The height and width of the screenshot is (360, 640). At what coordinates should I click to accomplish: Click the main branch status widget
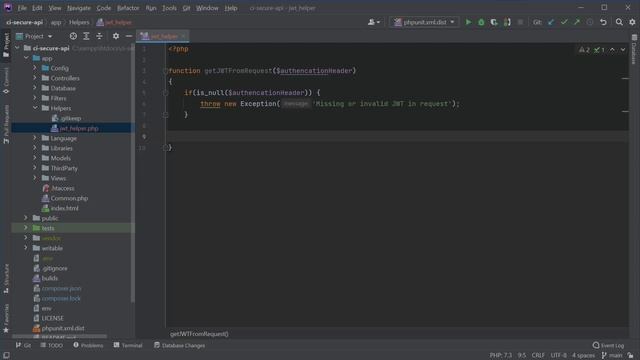612,356
